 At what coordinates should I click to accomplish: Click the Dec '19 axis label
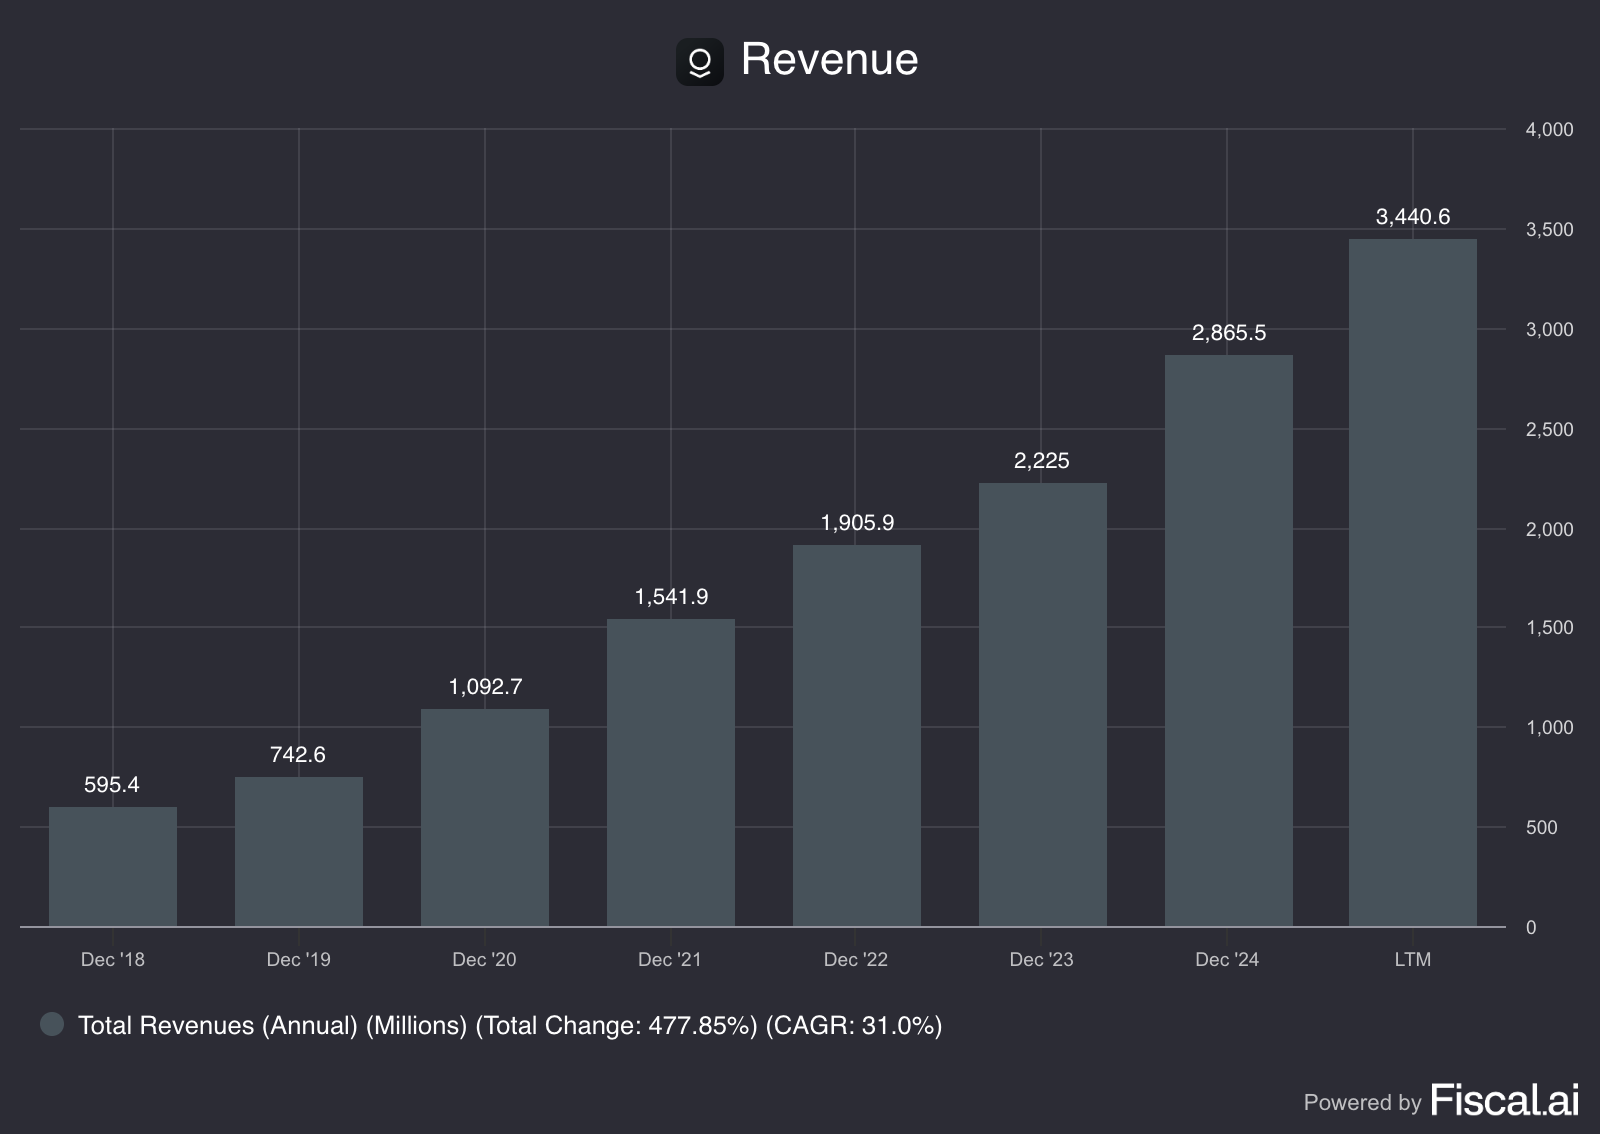299,959
